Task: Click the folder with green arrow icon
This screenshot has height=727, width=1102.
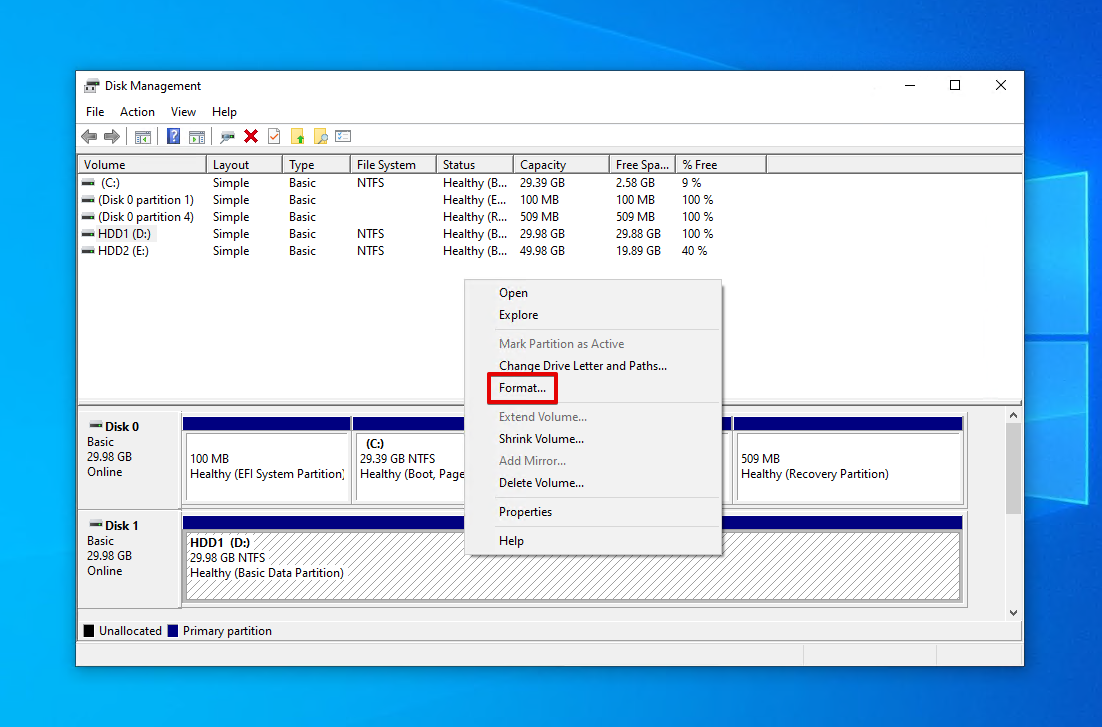Action: pos(297,136)
